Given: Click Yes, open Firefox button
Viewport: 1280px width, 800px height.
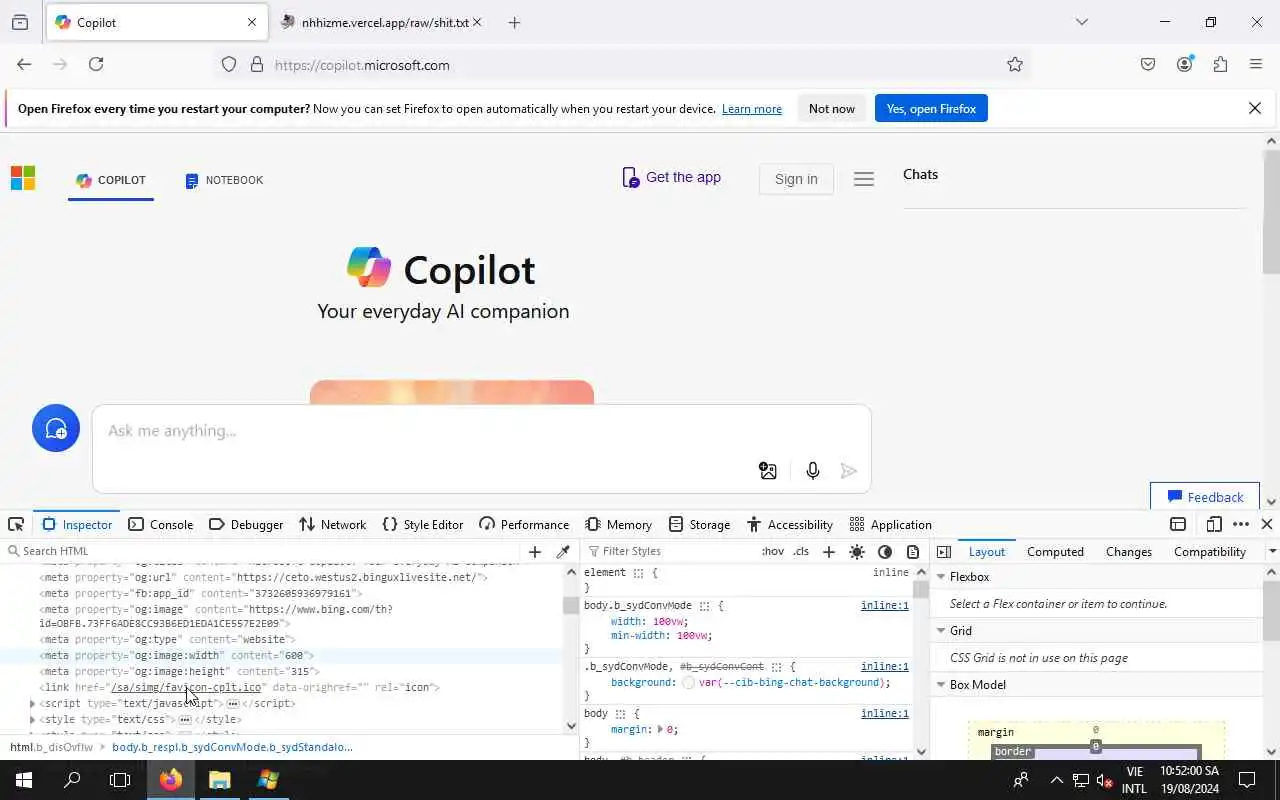Looking at the screenshot, I should point(931,109).
